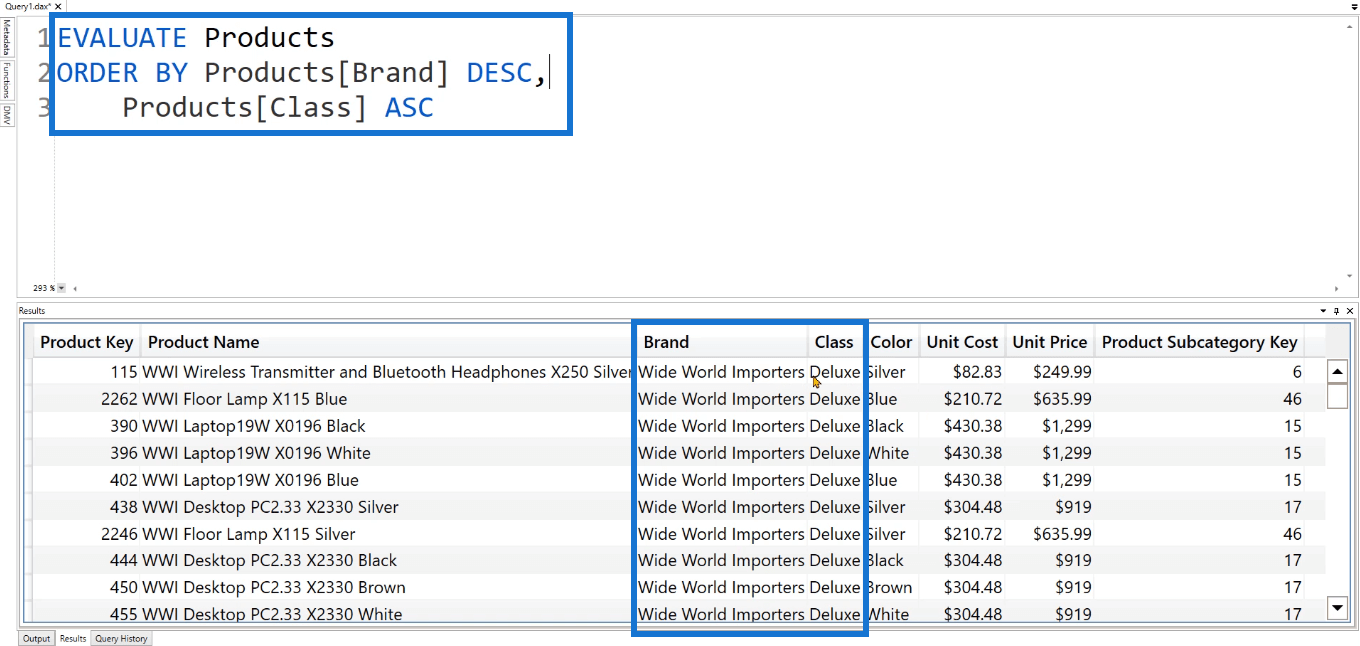This screenshot has height=646, width=1360.
Task: Select the WWI Wireless Transmitter product name cell
Action: click(387, 372)
